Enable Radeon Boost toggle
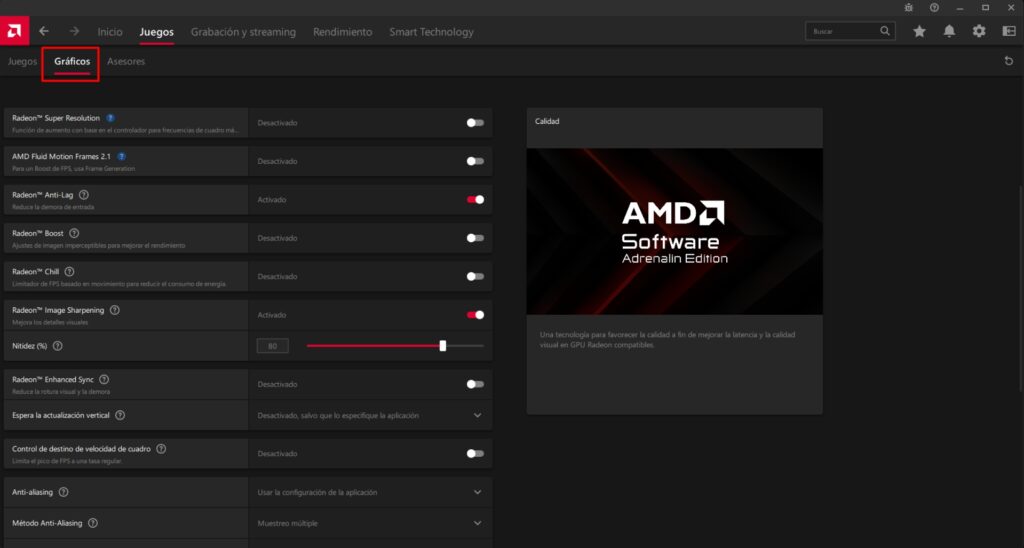The image size is (1024, 548). click(475, 238)
